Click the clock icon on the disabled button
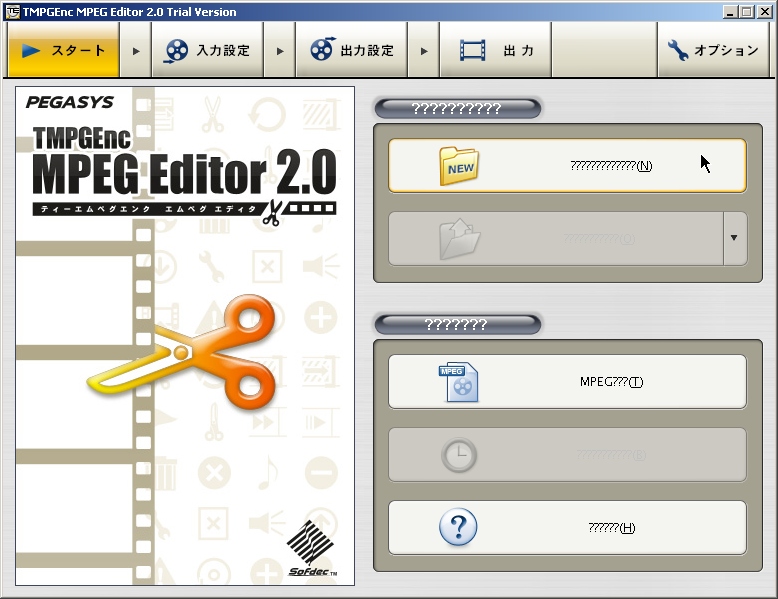 [x=459, y=455]
